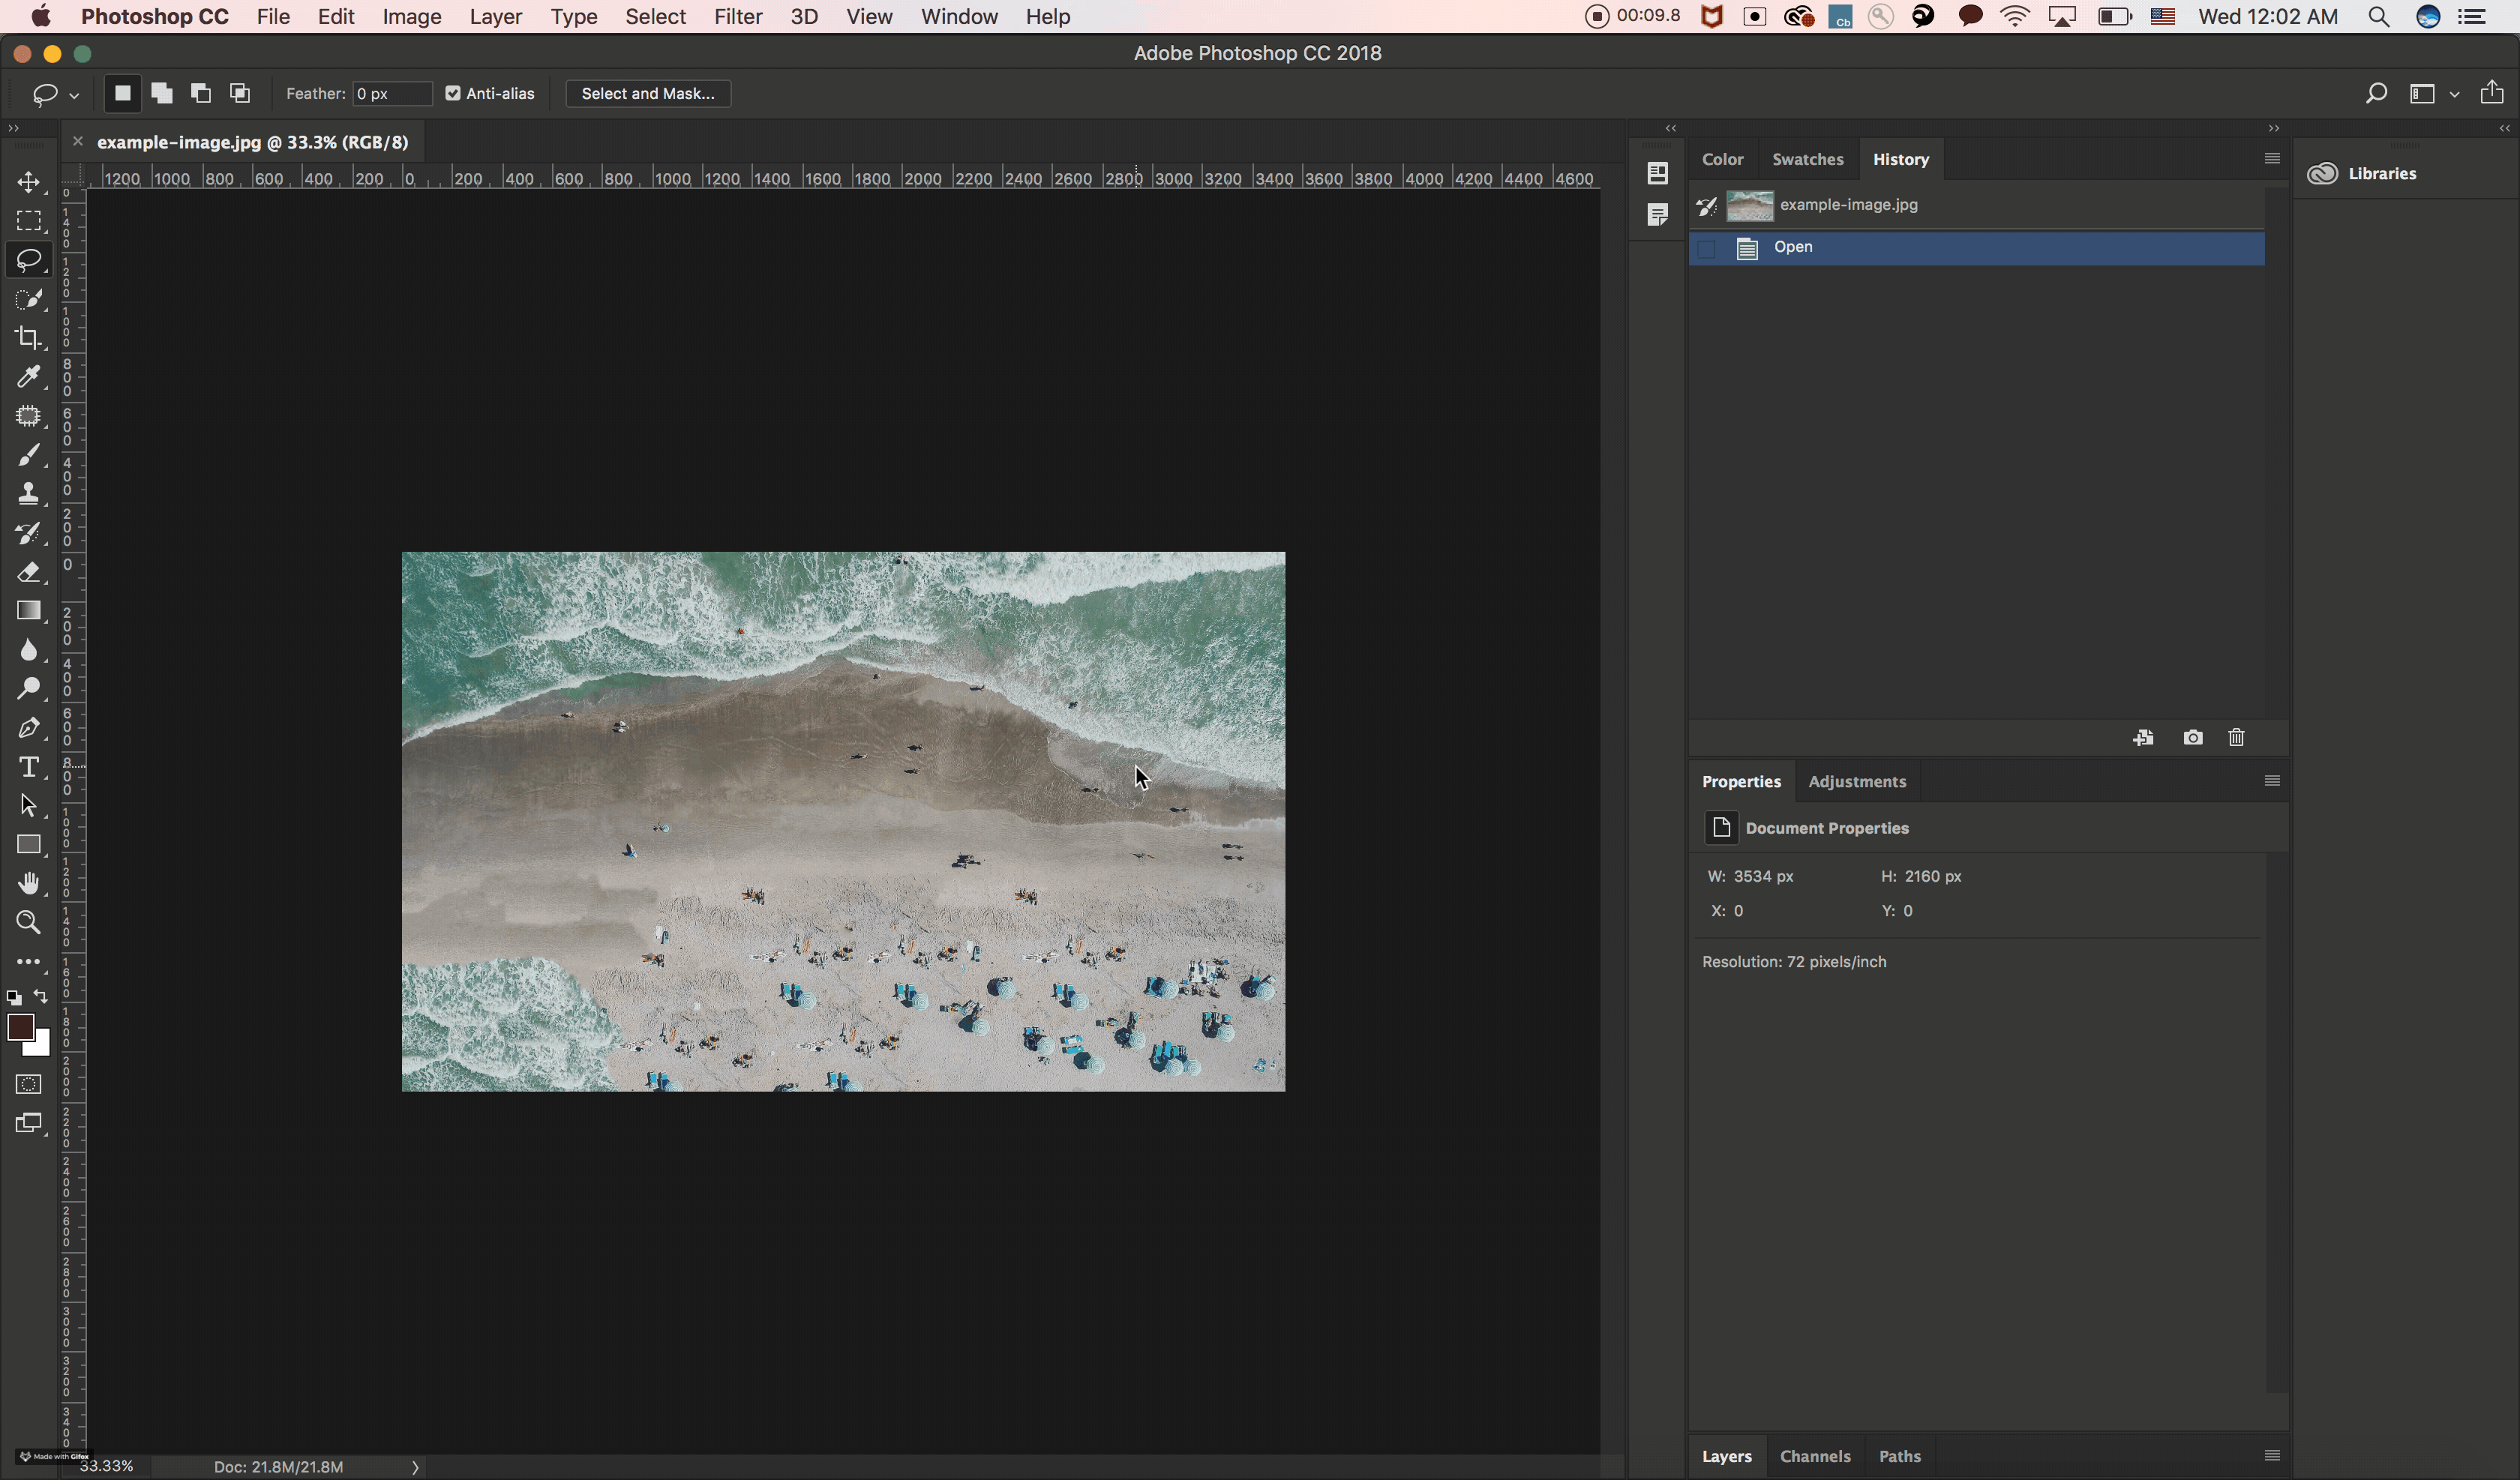Expand the status bar info arrow
The height and width of the screenshot is (1480, 2520).
pos(415,1467)
